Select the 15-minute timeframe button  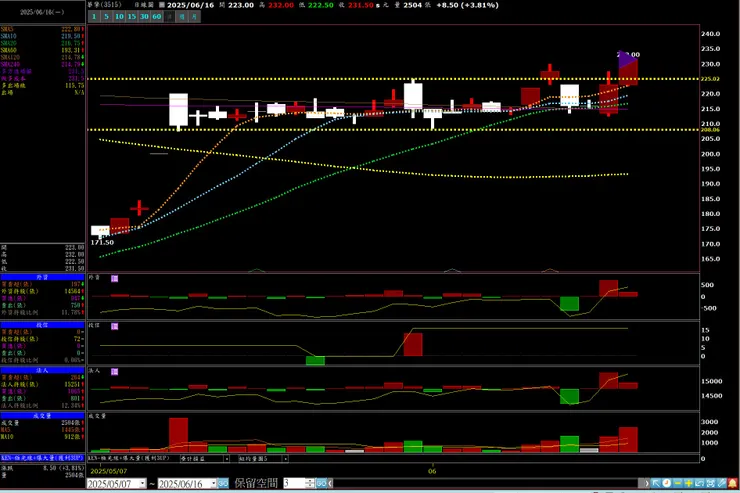click(x=131, y=17)
